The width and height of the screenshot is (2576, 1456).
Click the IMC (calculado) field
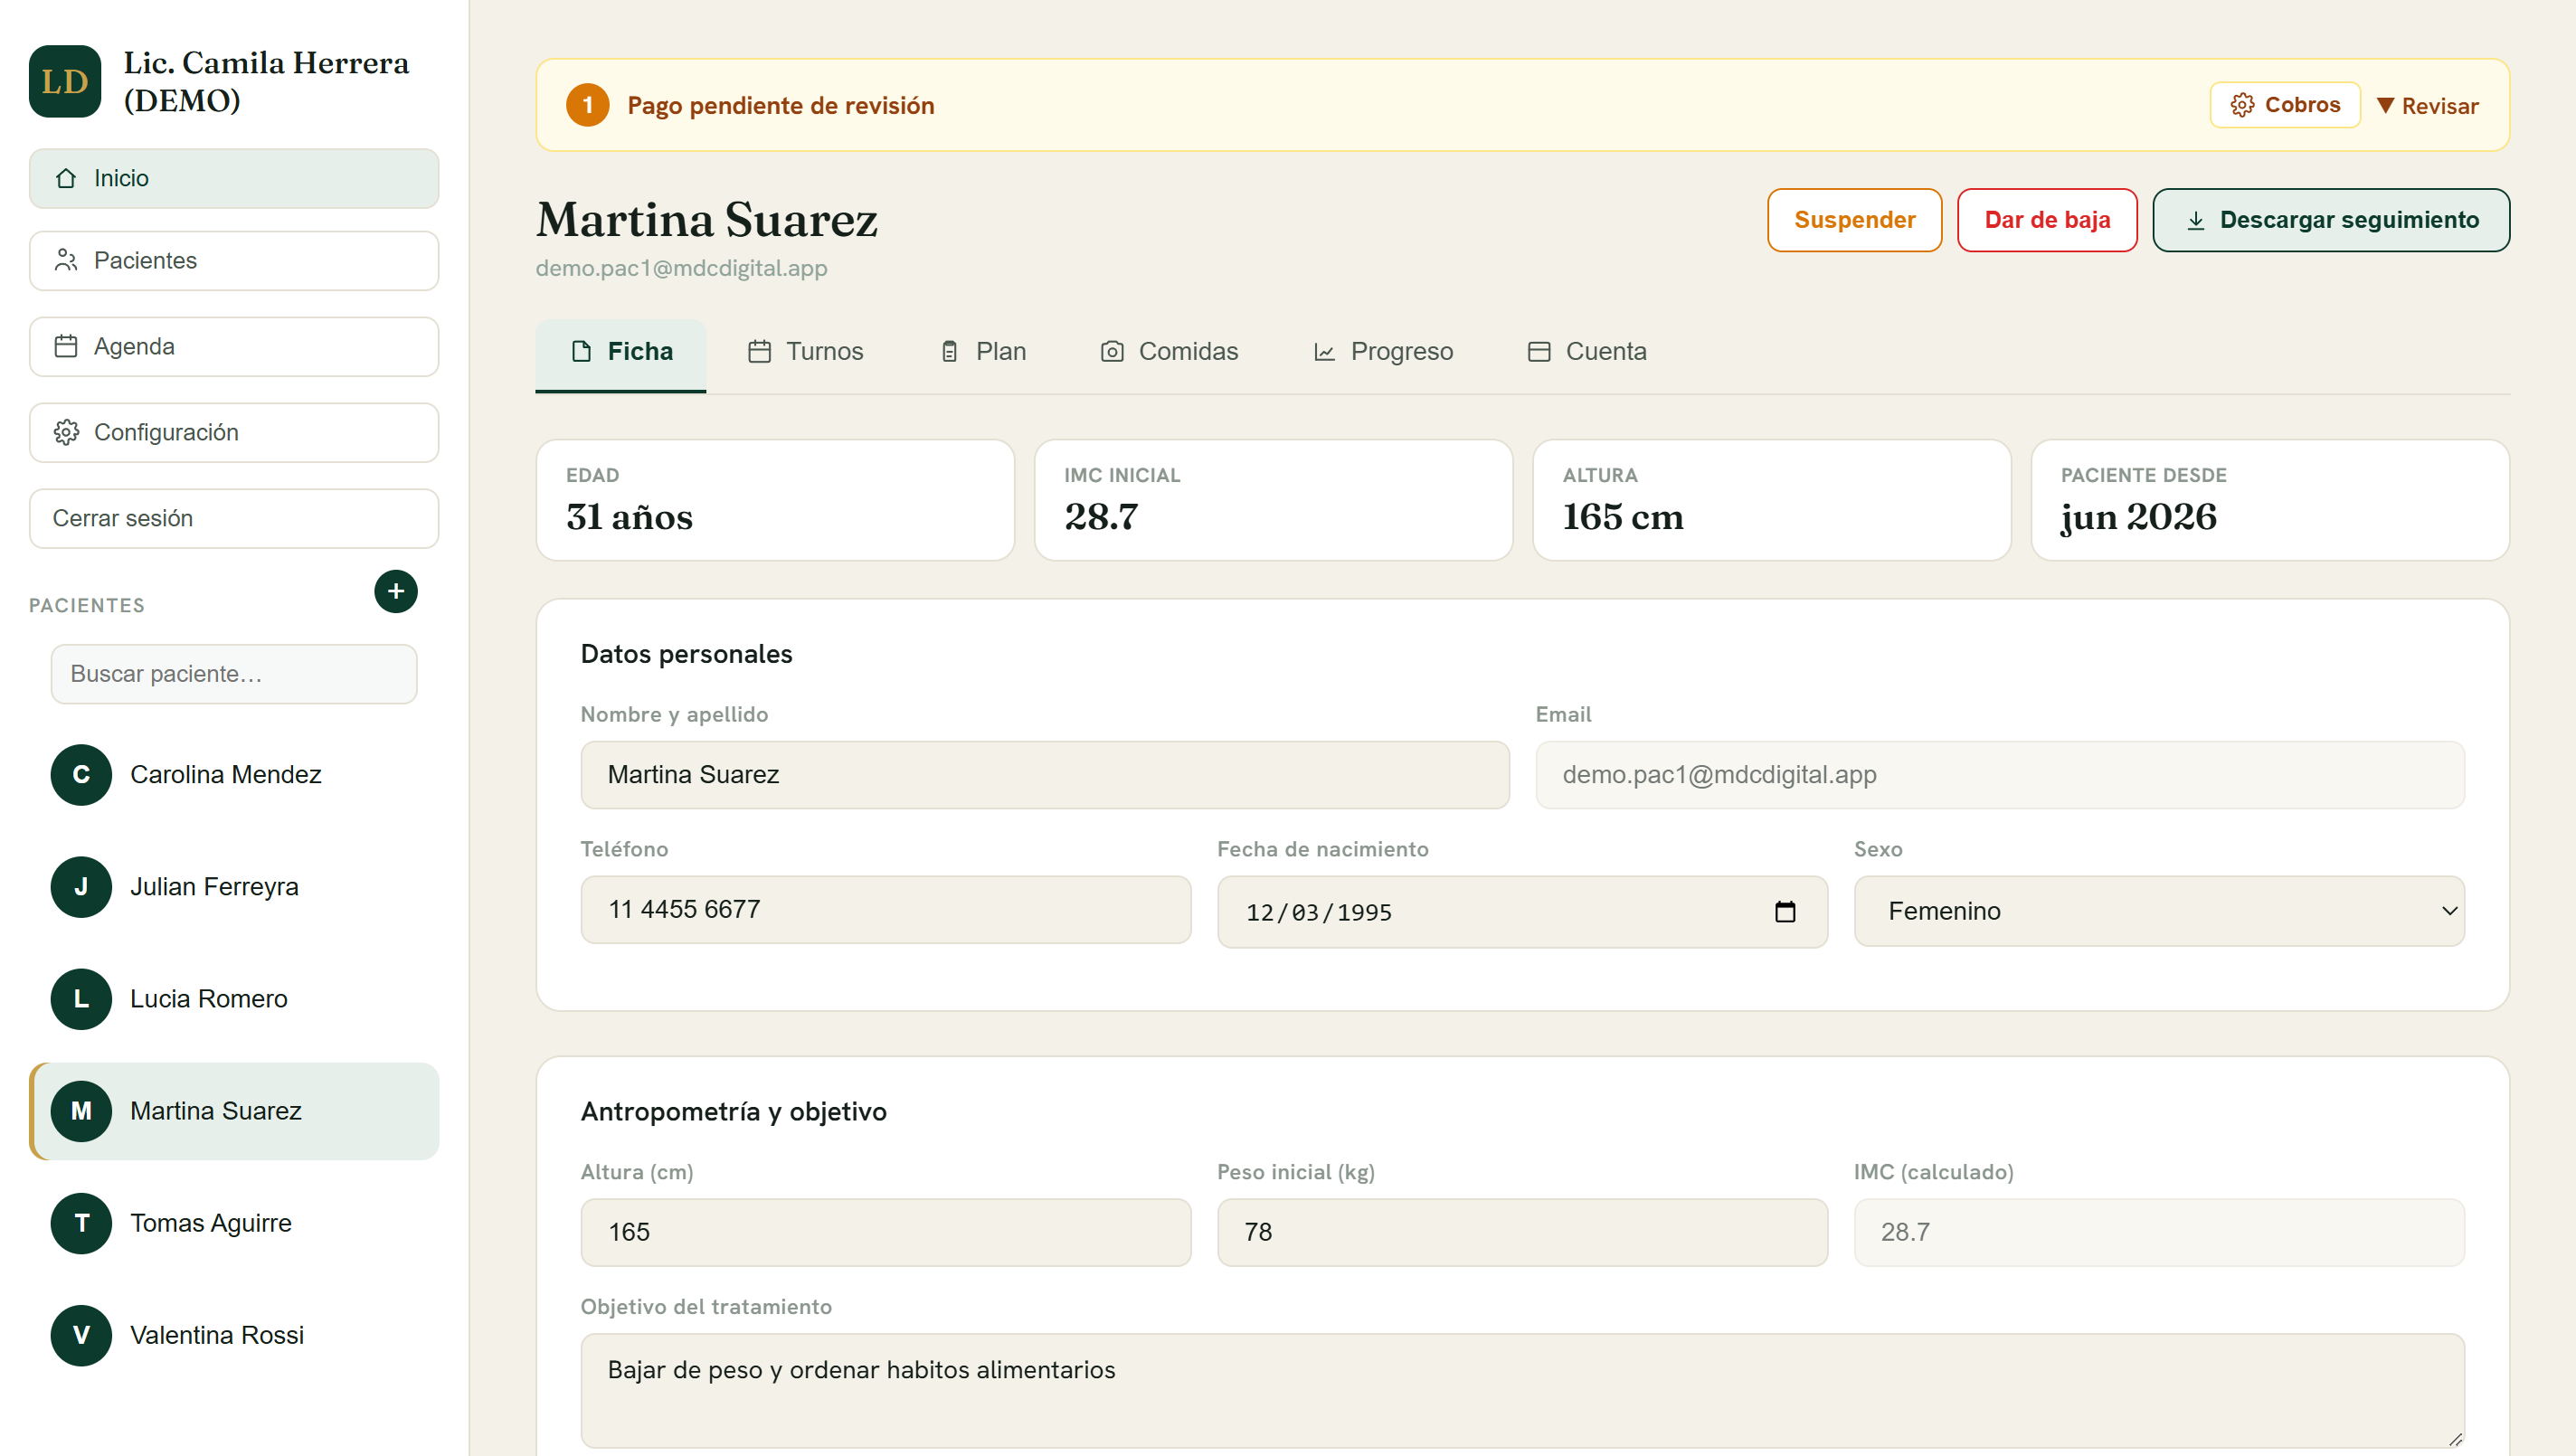pyautogui.click(x=2159, y=1233)
